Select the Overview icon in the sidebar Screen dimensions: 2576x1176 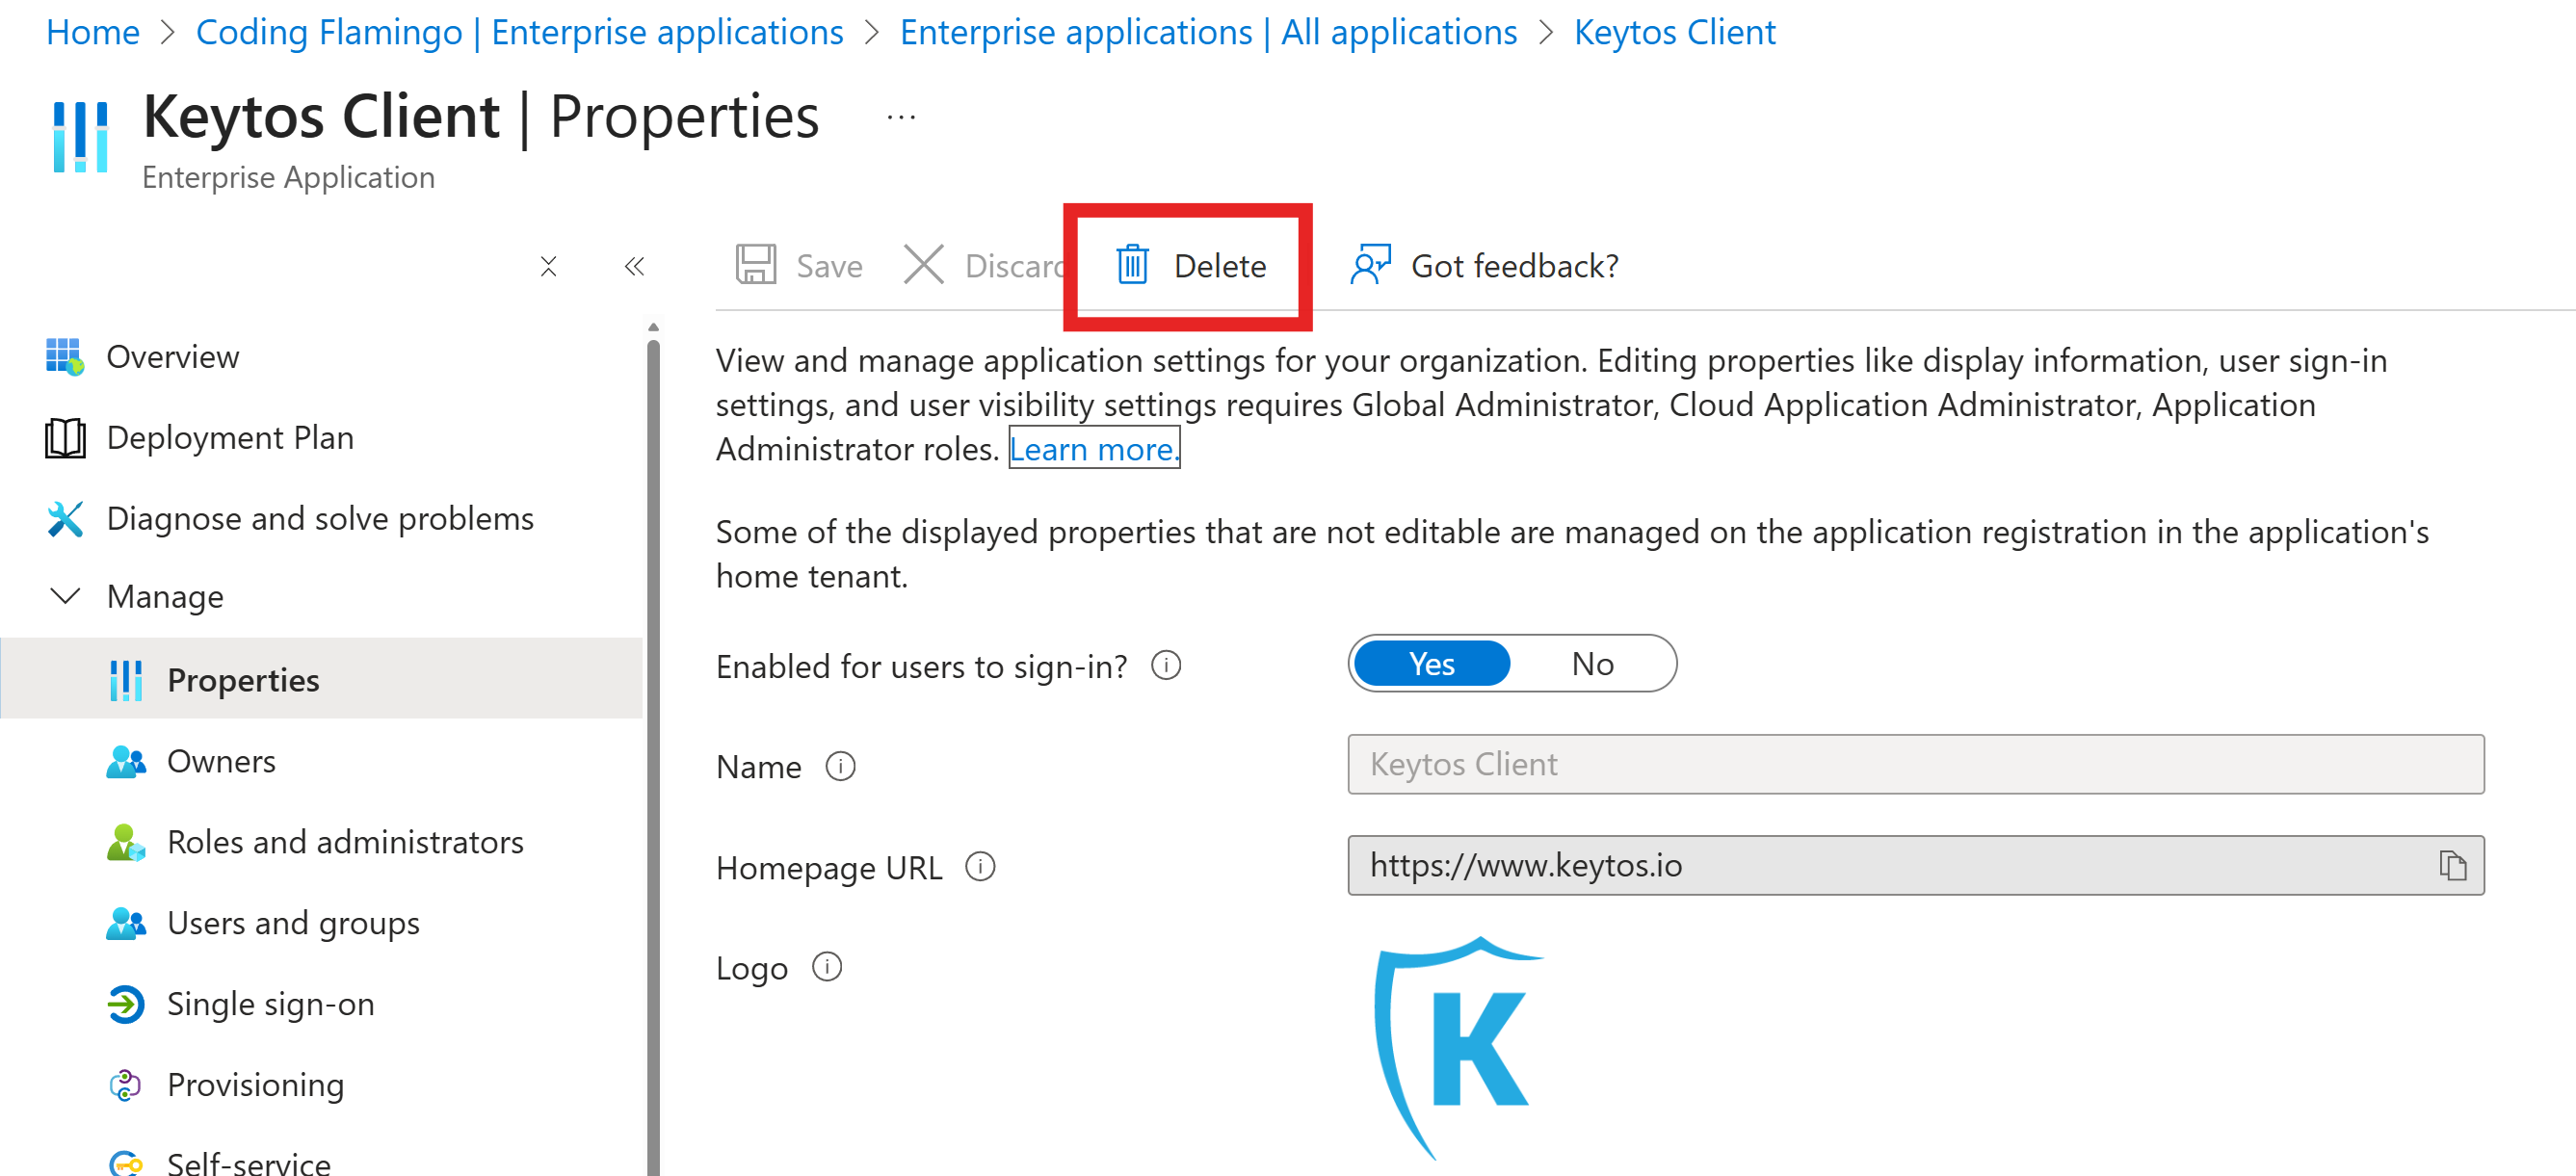pos(66,356)
